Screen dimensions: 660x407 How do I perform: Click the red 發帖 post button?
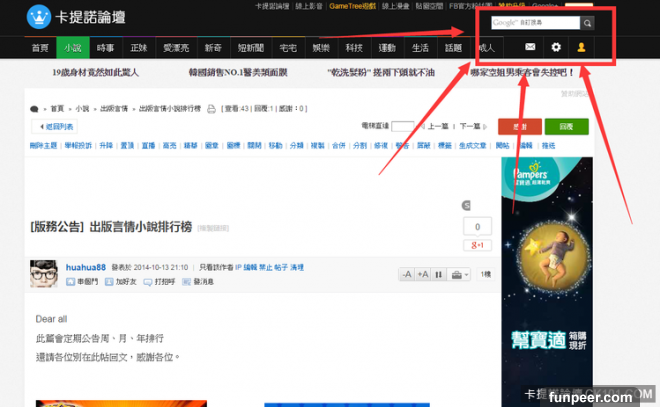(519, 127)
